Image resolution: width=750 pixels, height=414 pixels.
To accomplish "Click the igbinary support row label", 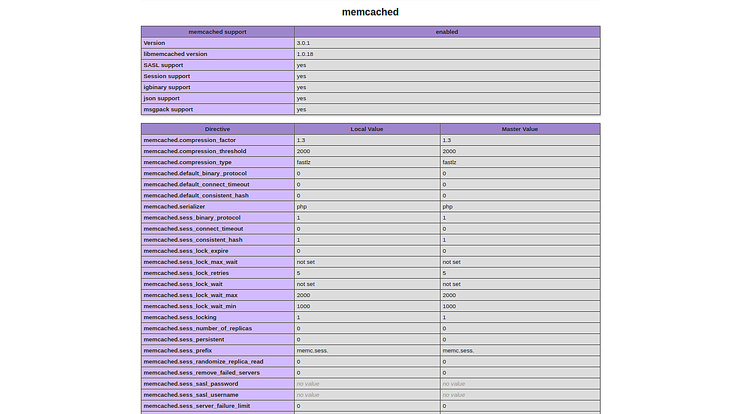I will point(167,87).
